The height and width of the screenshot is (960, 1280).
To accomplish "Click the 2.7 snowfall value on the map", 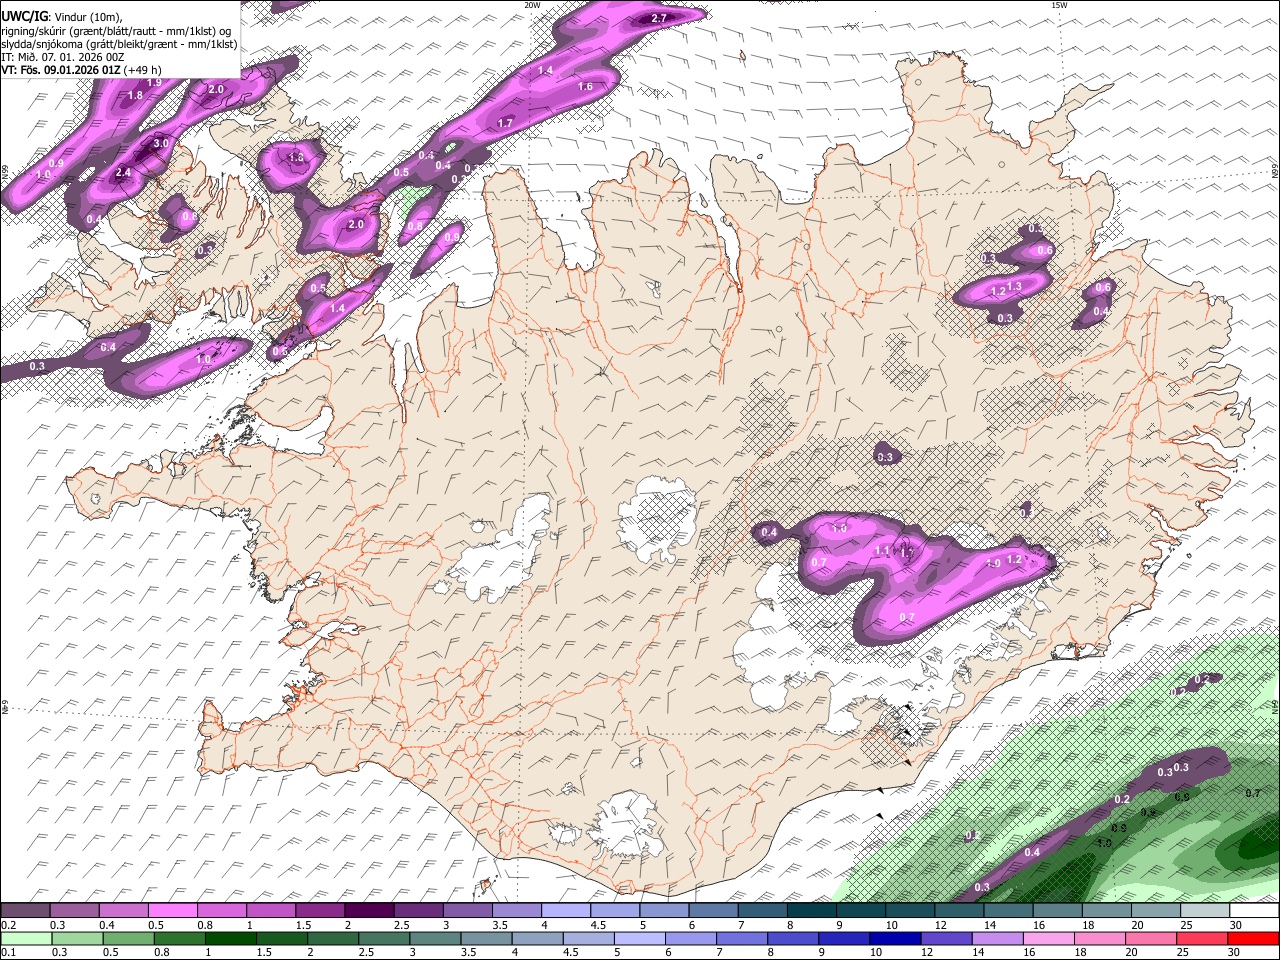I will click(x=659, y=18).
